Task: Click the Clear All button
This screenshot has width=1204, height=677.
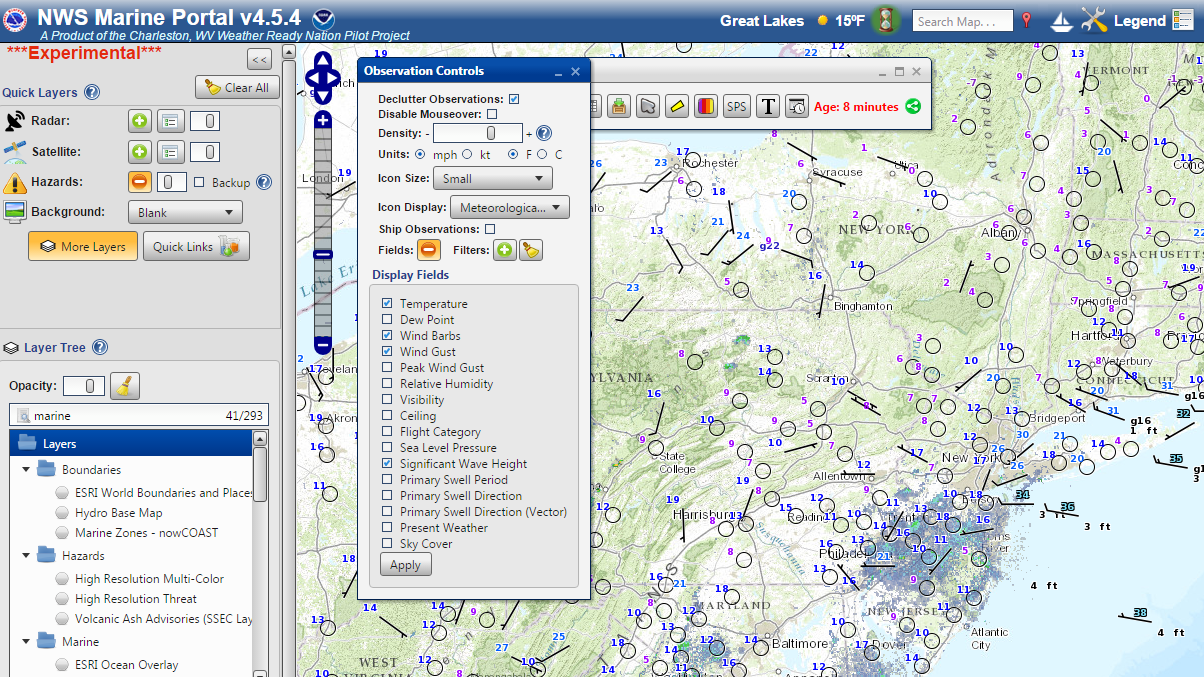Action: pyautogui.click(x=236, y=87)
